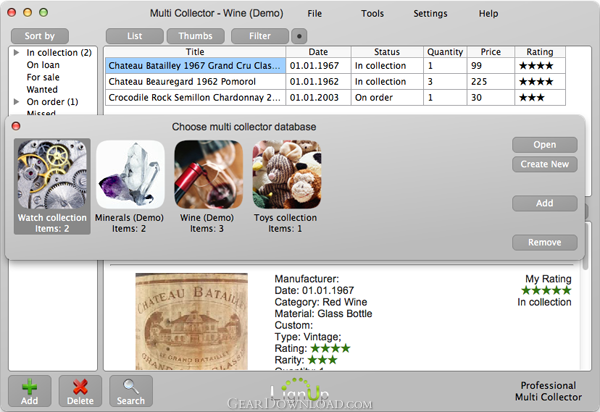
Task: Switch to Thumbs view
Action: (196, 36)
